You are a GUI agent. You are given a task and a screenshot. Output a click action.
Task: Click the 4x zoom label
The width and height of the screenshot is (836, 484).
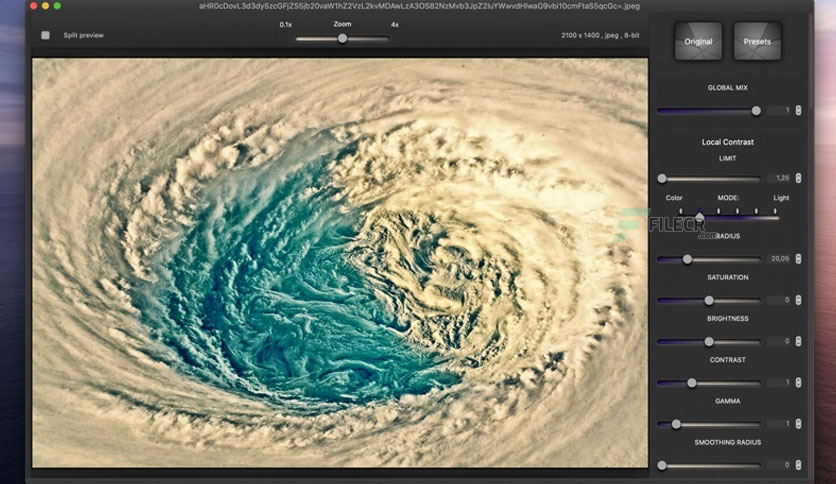[395, 25]
